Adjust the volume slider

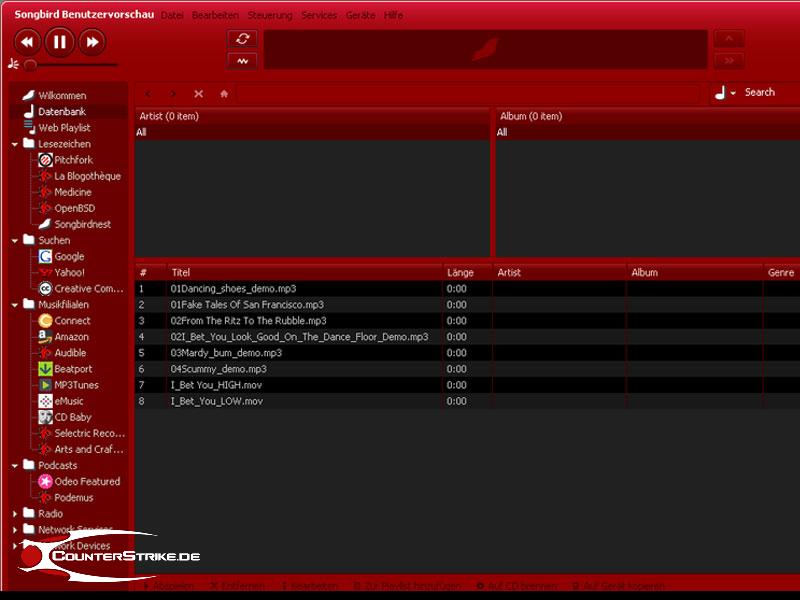click(31, 64)
